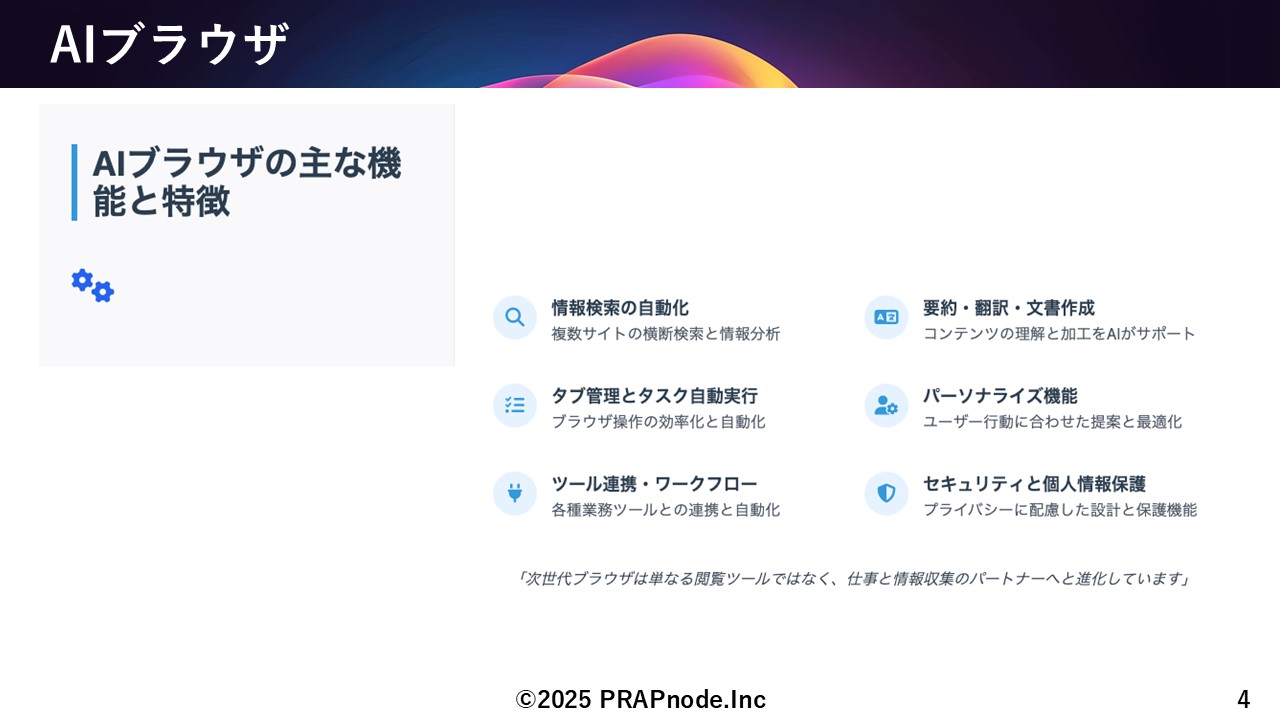The width and height of the screenshot is (1280, 720).
Task: Click the パーソナライズ機能 heading
Action: point(1000,396)
